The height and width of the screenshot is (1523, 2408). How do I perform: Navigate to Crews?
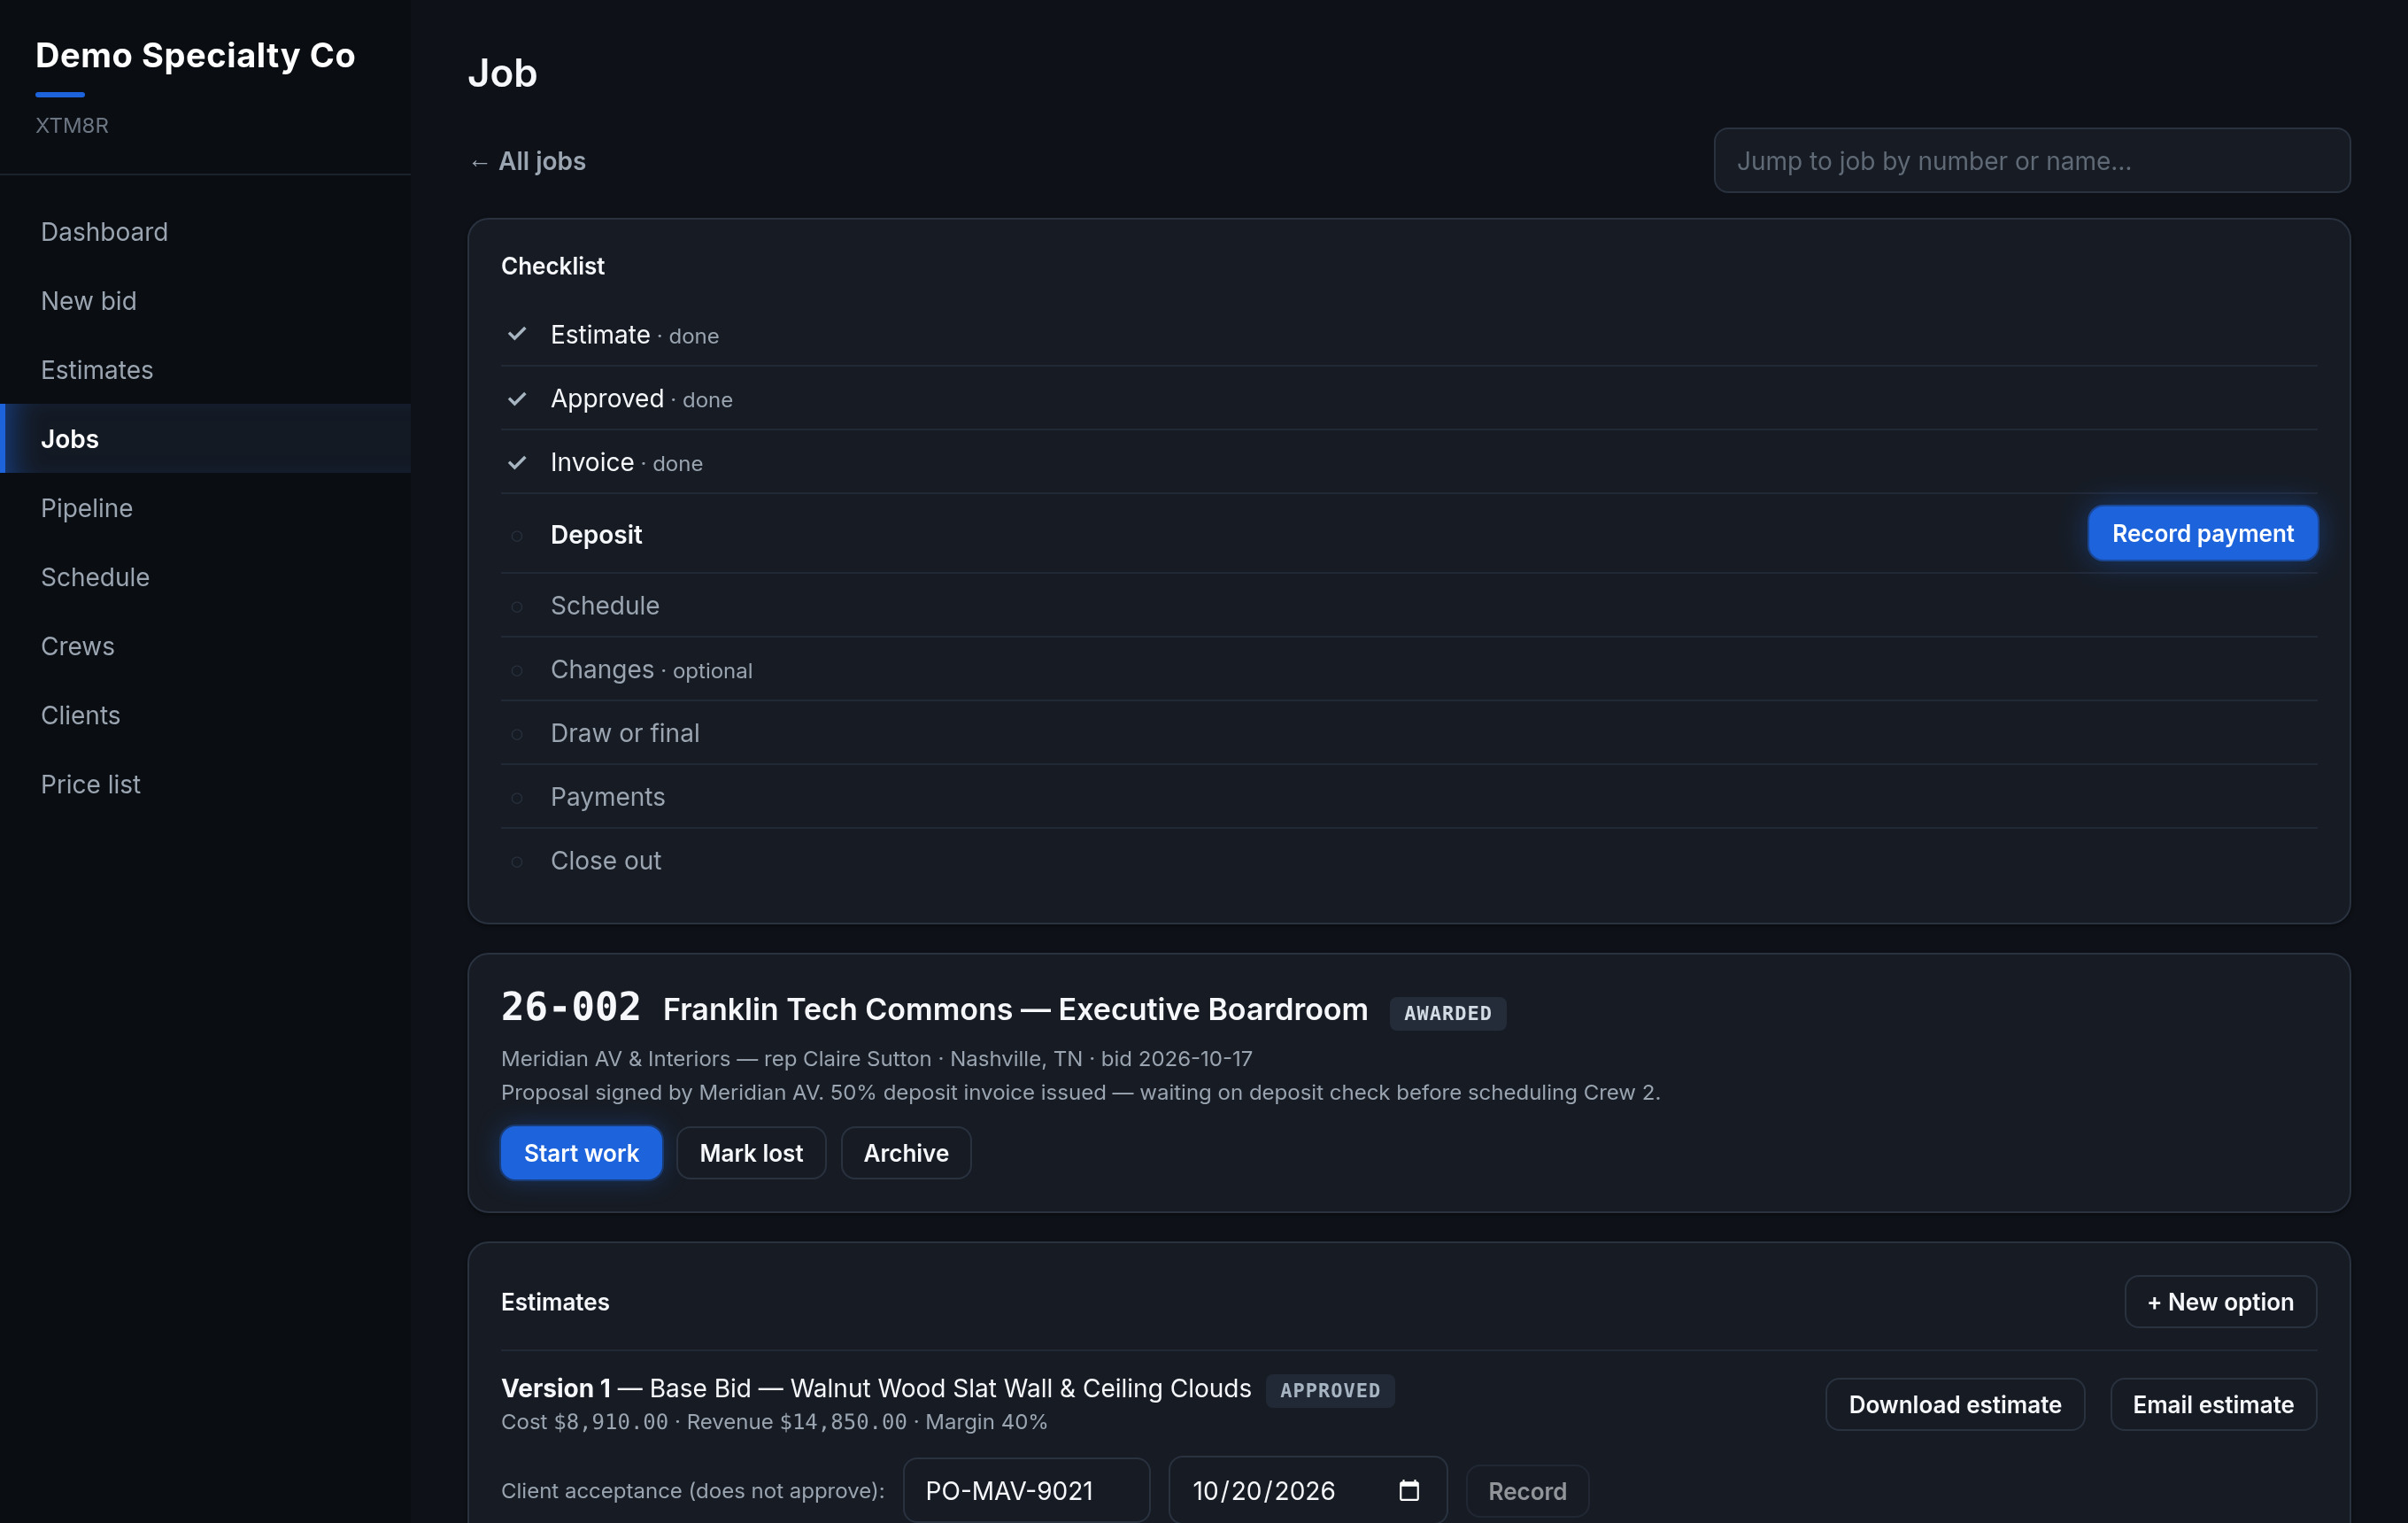click(205, 646)
